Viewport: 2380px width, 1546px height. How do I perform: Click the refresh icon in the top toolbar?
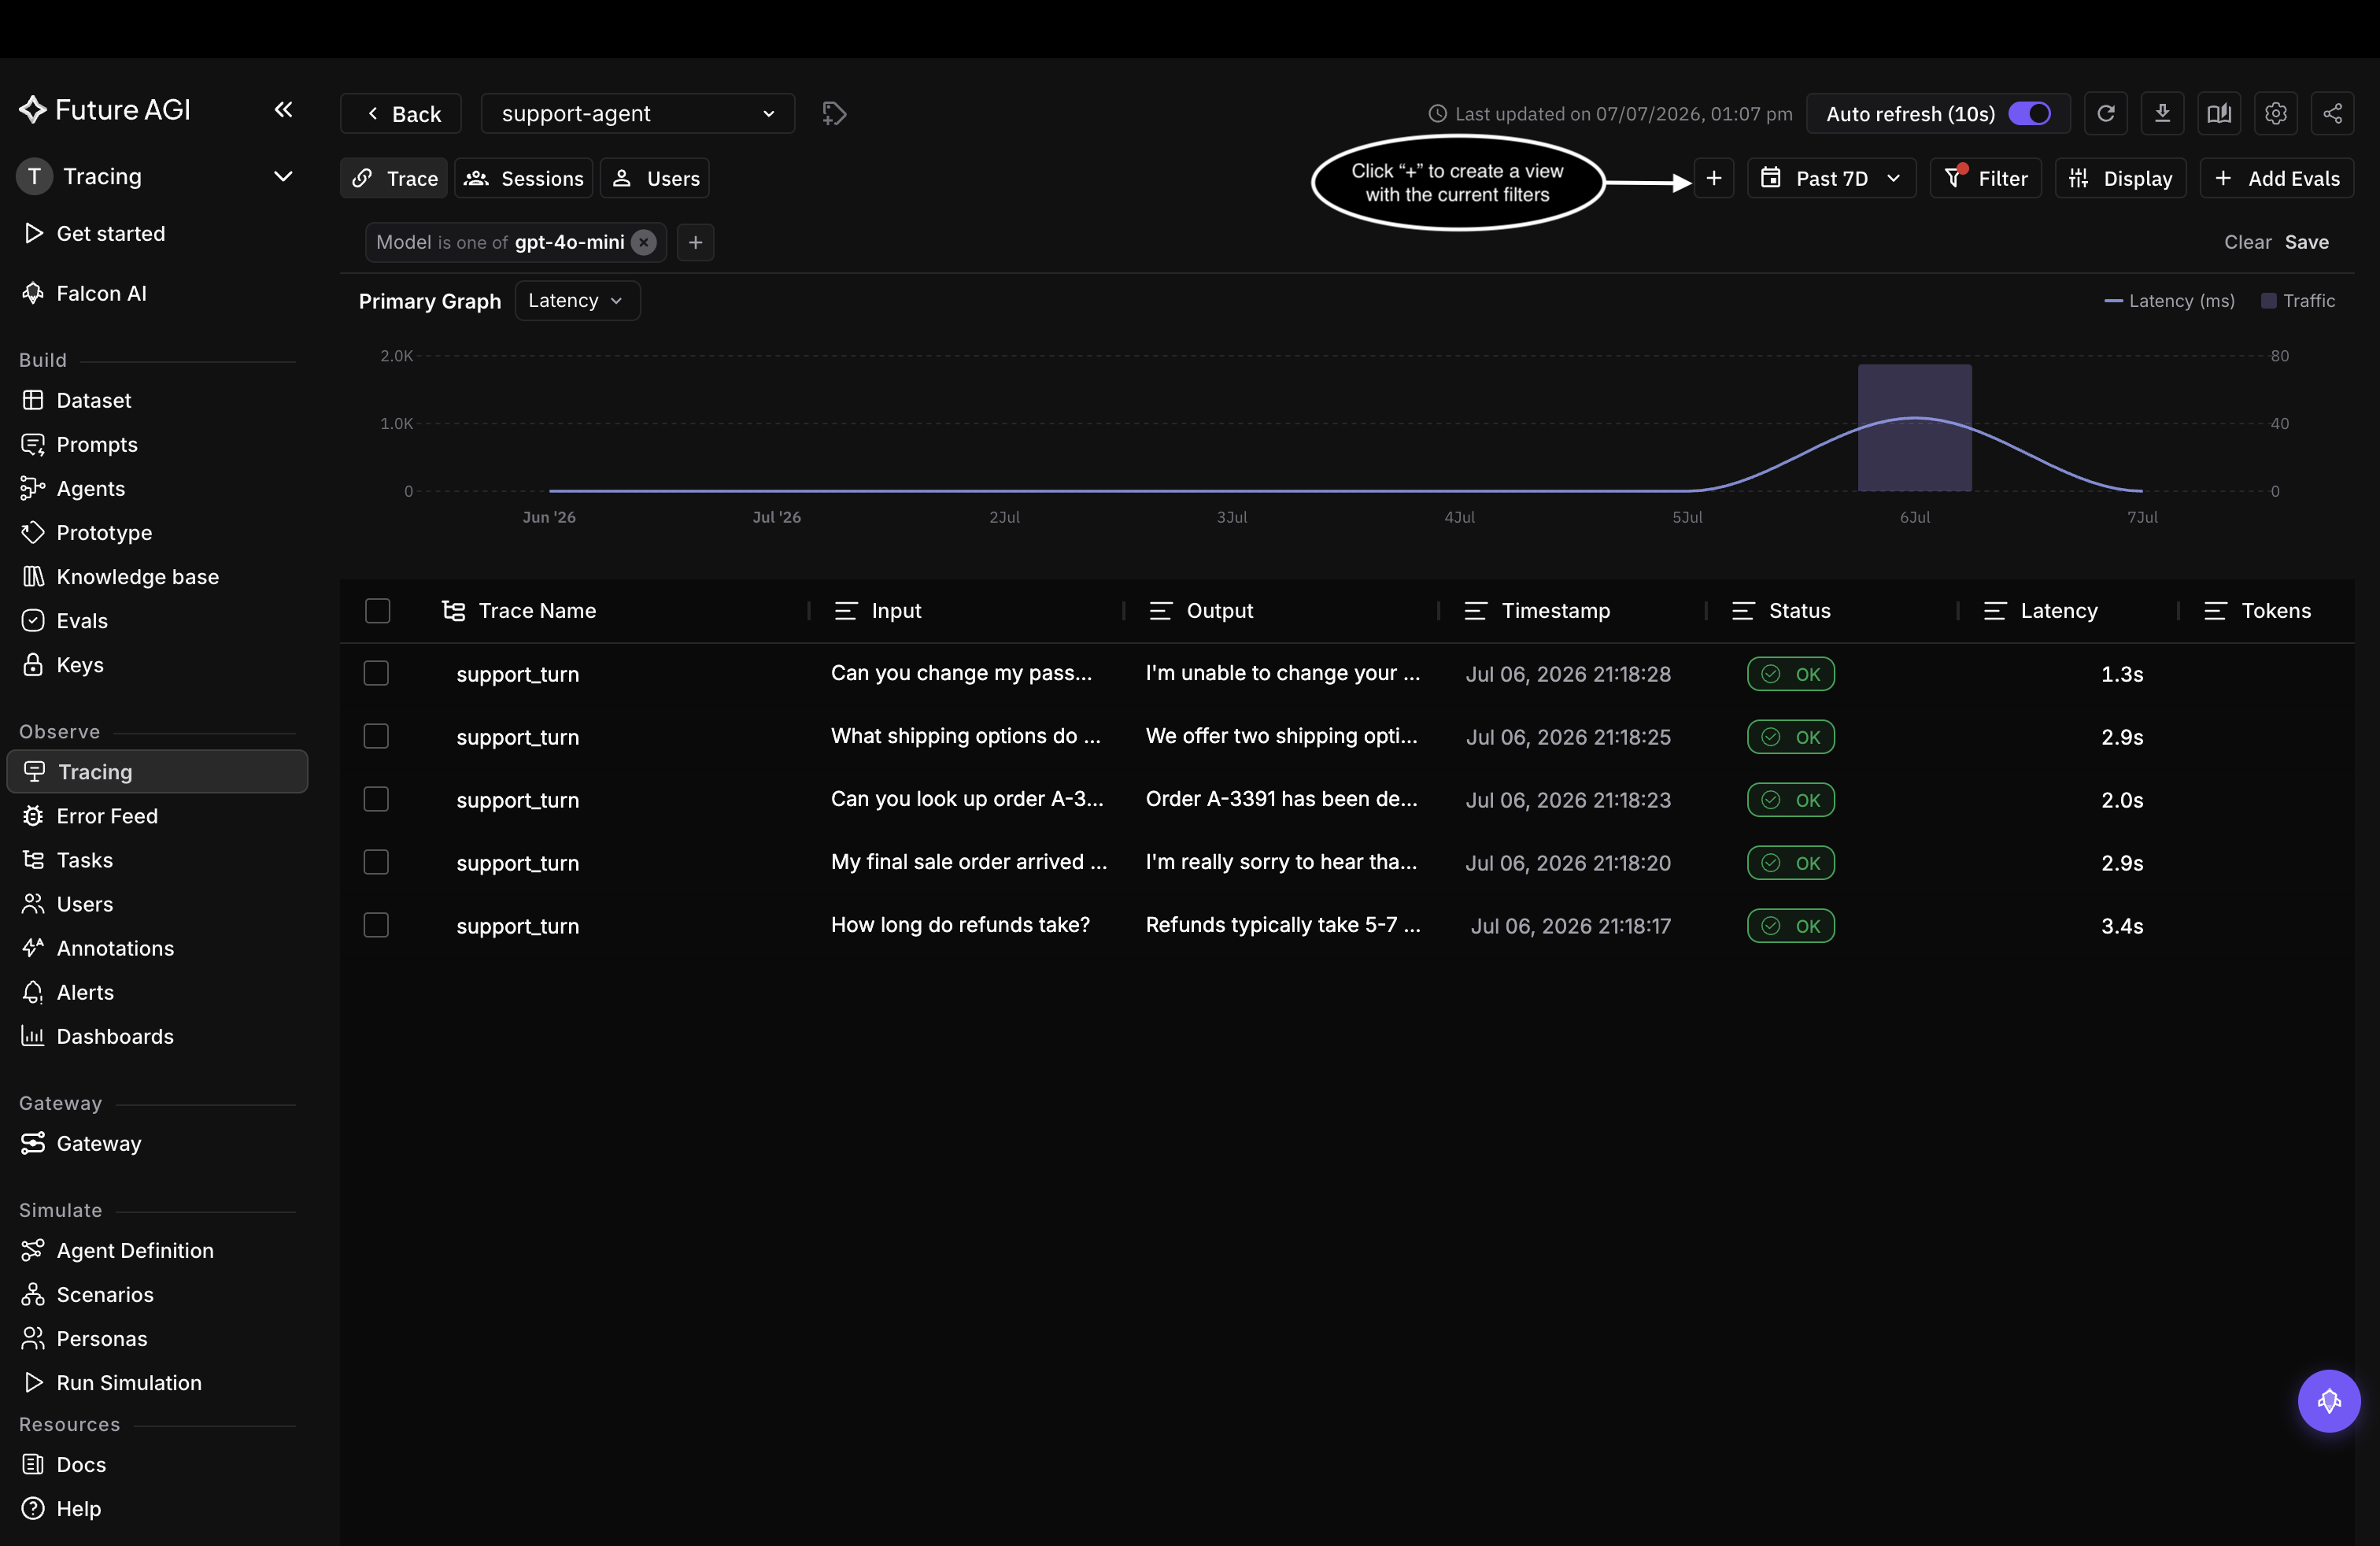click(x=2105, y=114)
